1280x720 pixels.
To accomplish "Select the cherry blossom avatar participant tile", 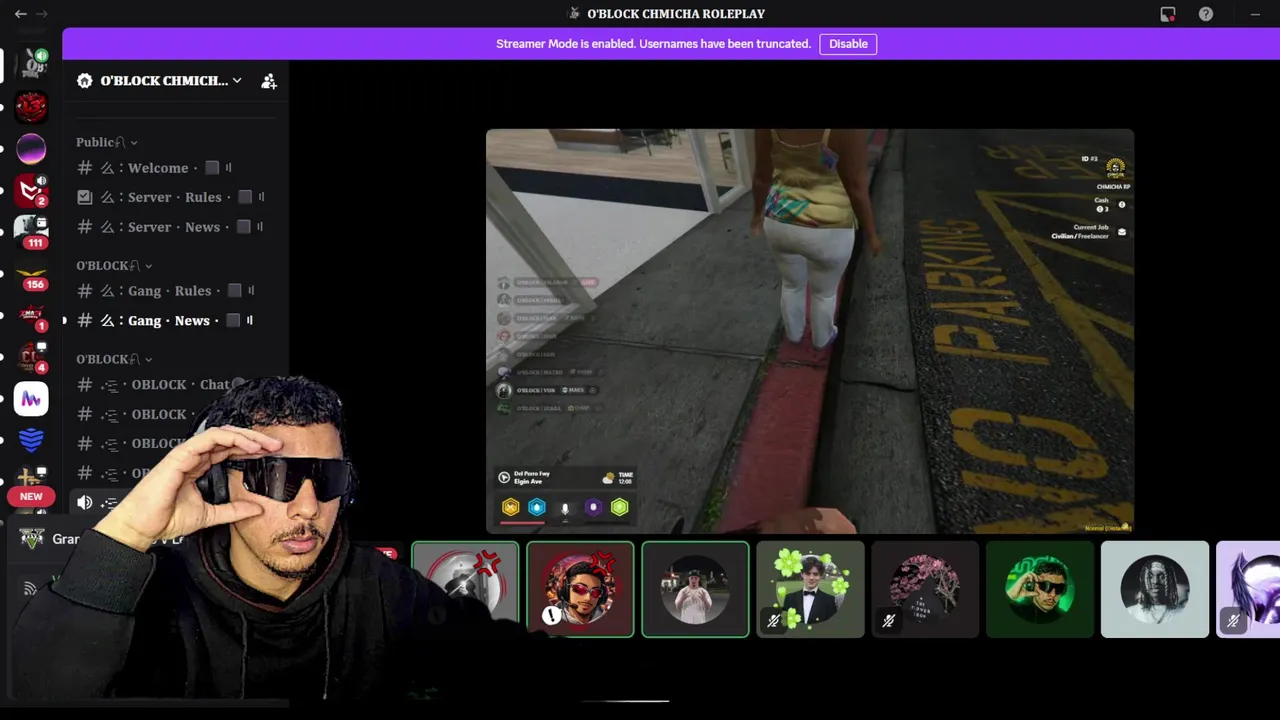I will coord(925,590).
